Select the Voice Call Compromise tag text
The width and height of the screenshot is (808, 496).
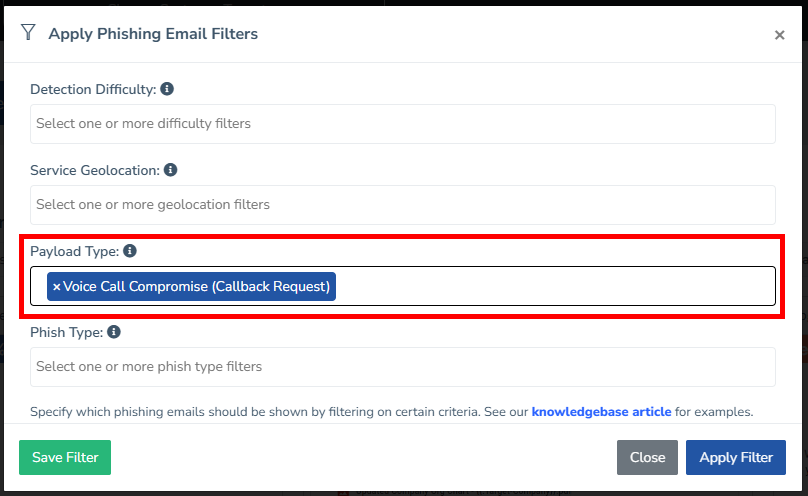point(196,287)
